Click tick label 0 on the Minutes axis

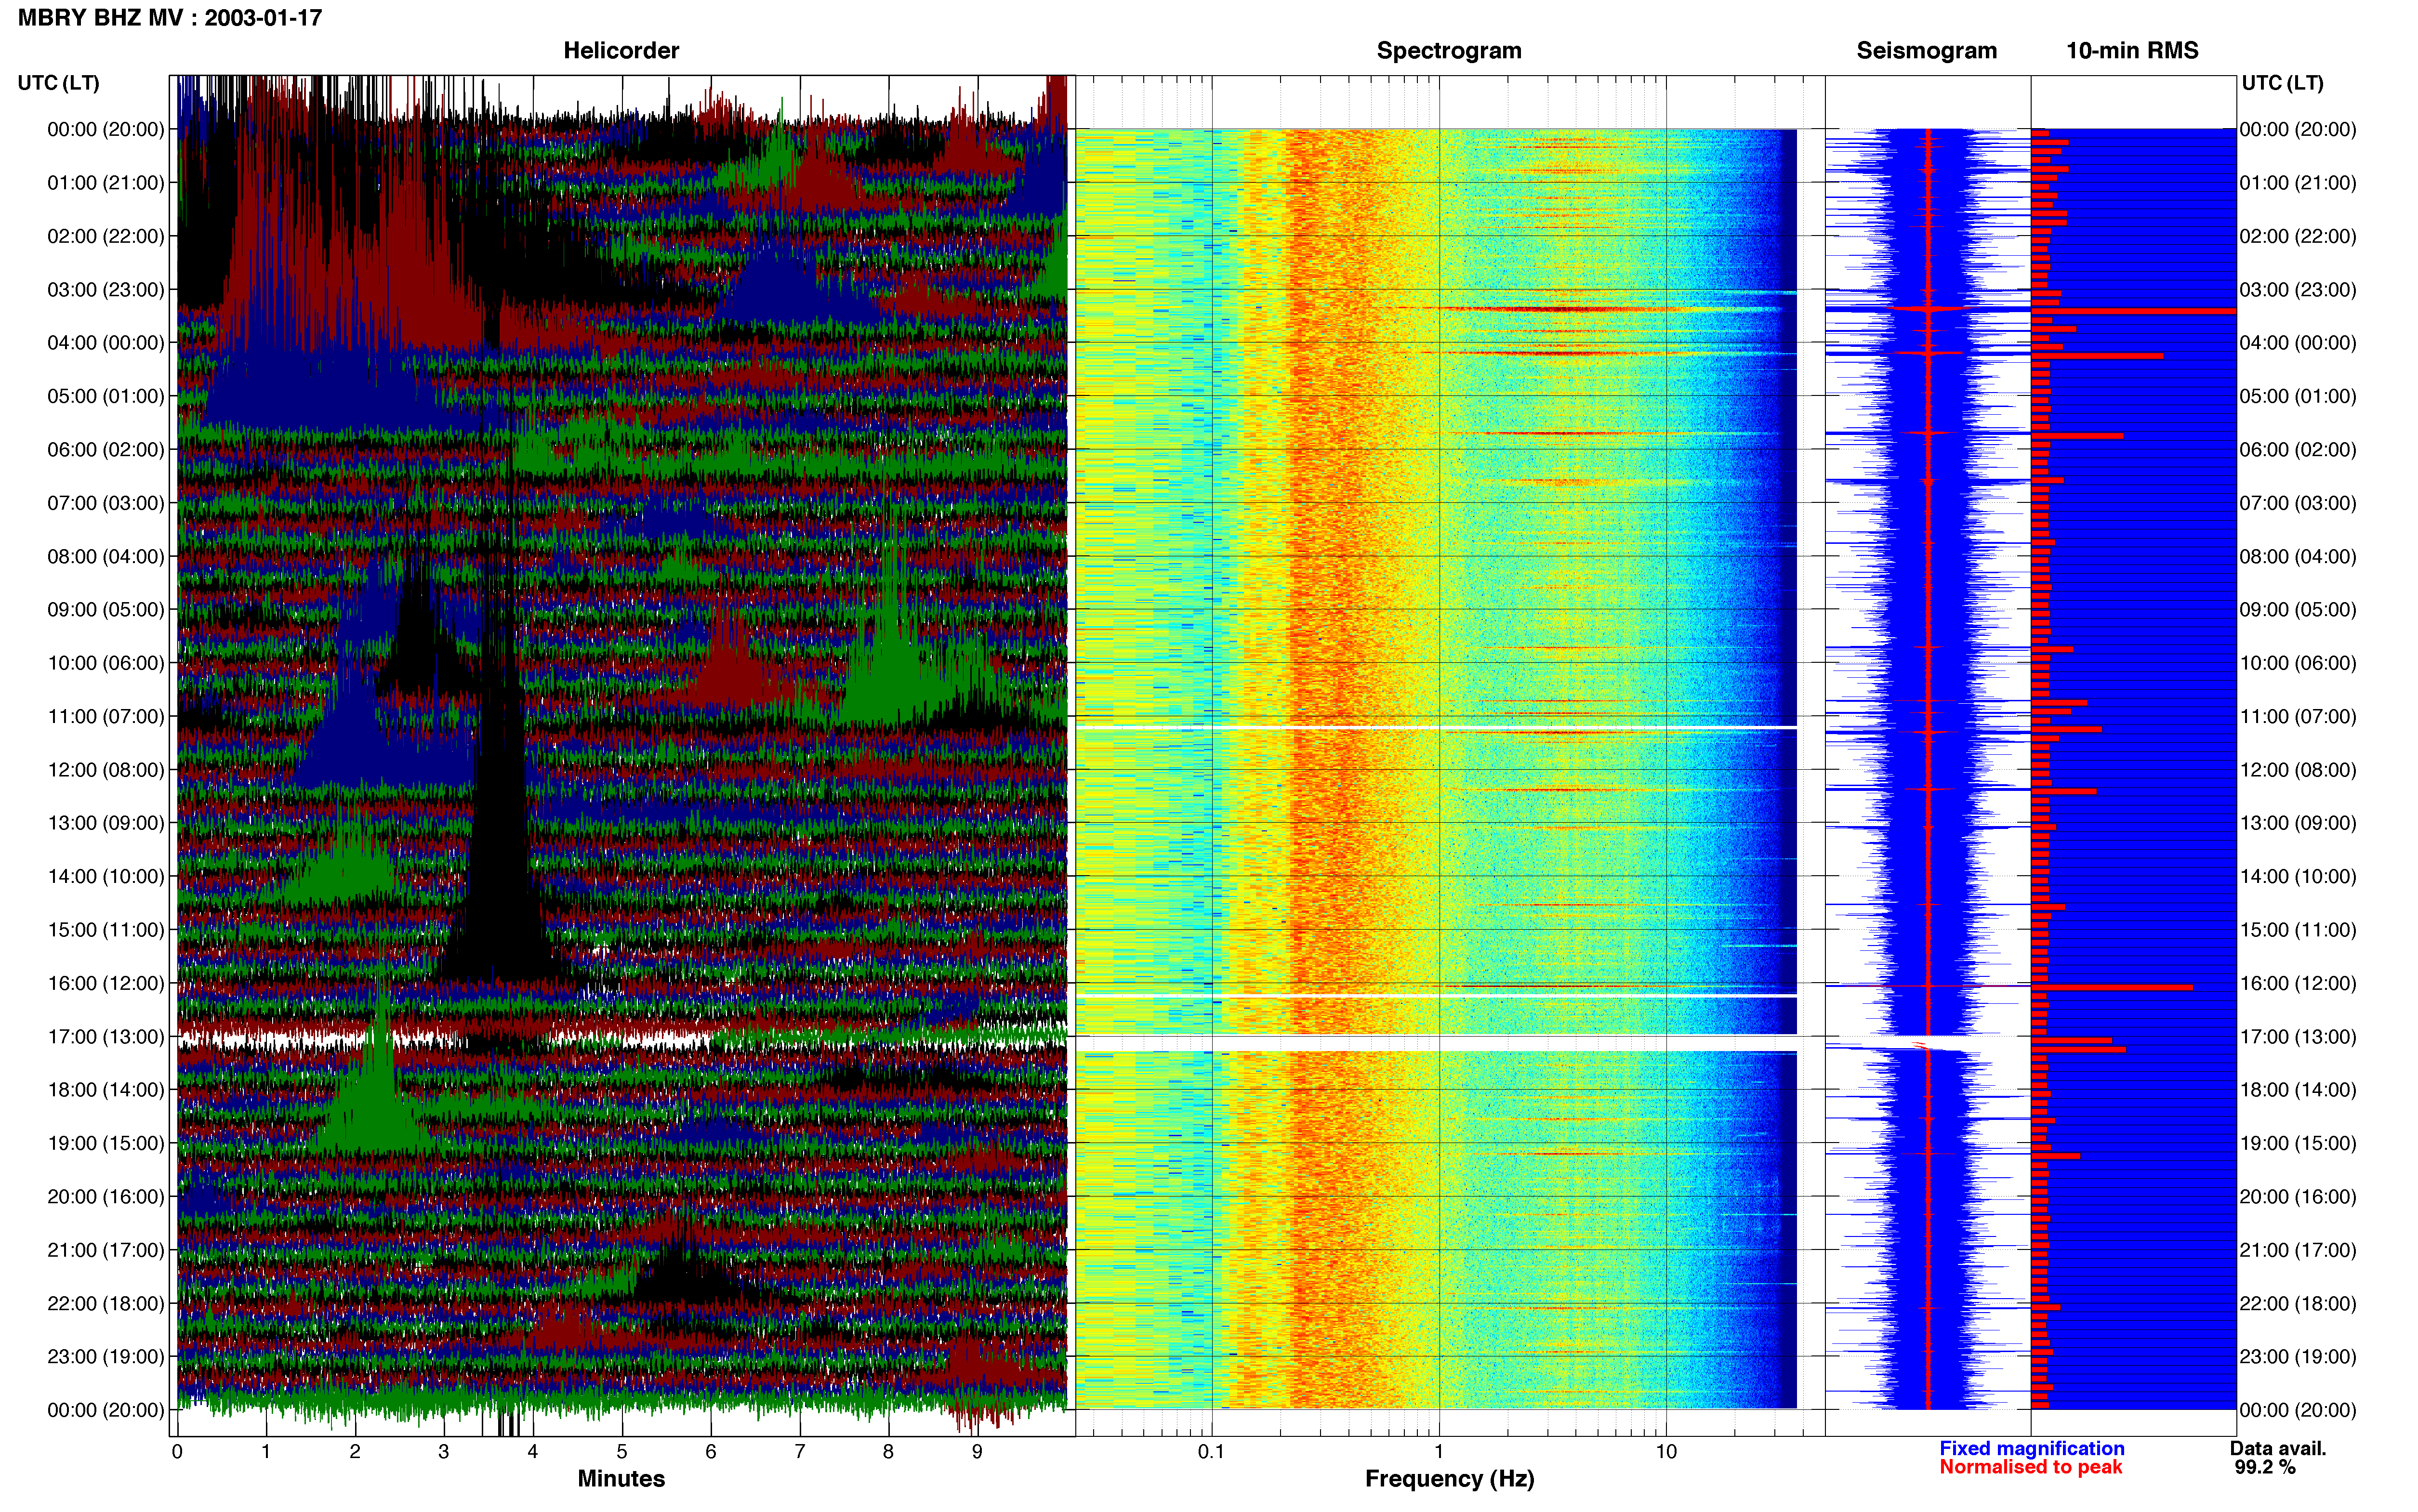click(x=177, y=1452)
